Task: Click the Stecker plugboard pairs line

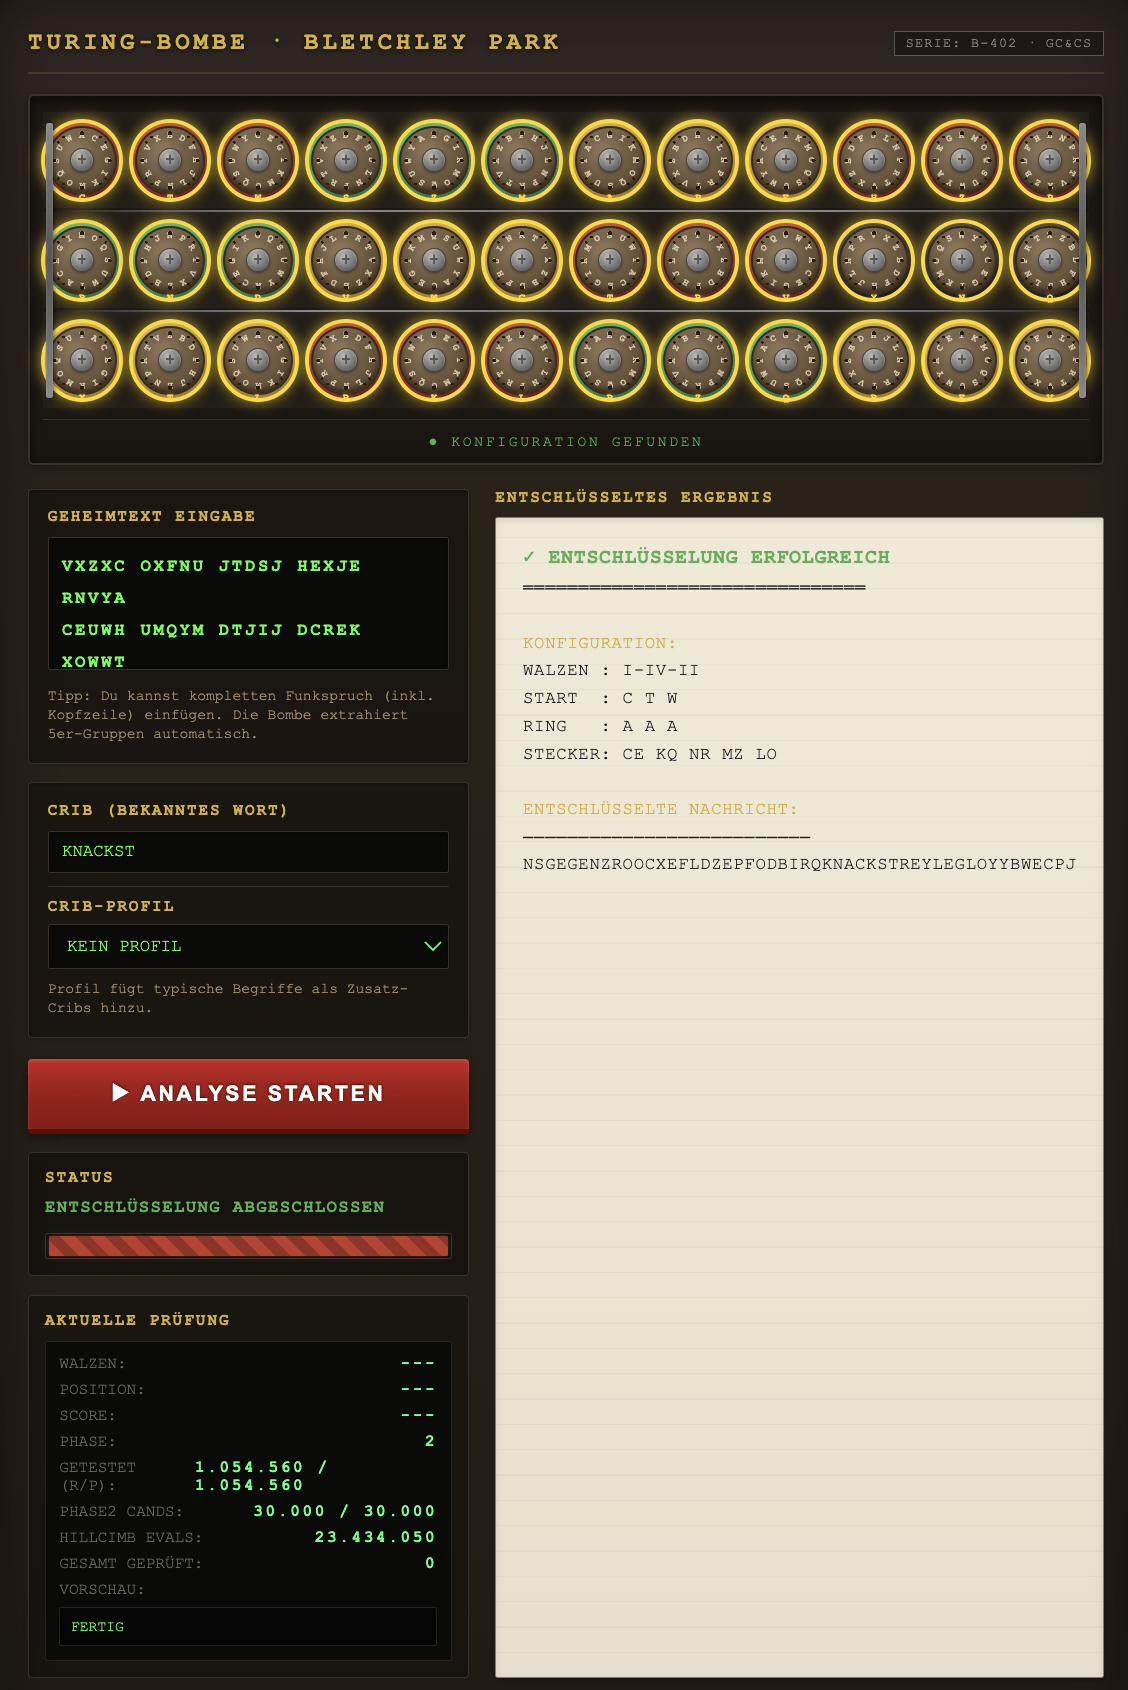Action: tap(650, 754)
